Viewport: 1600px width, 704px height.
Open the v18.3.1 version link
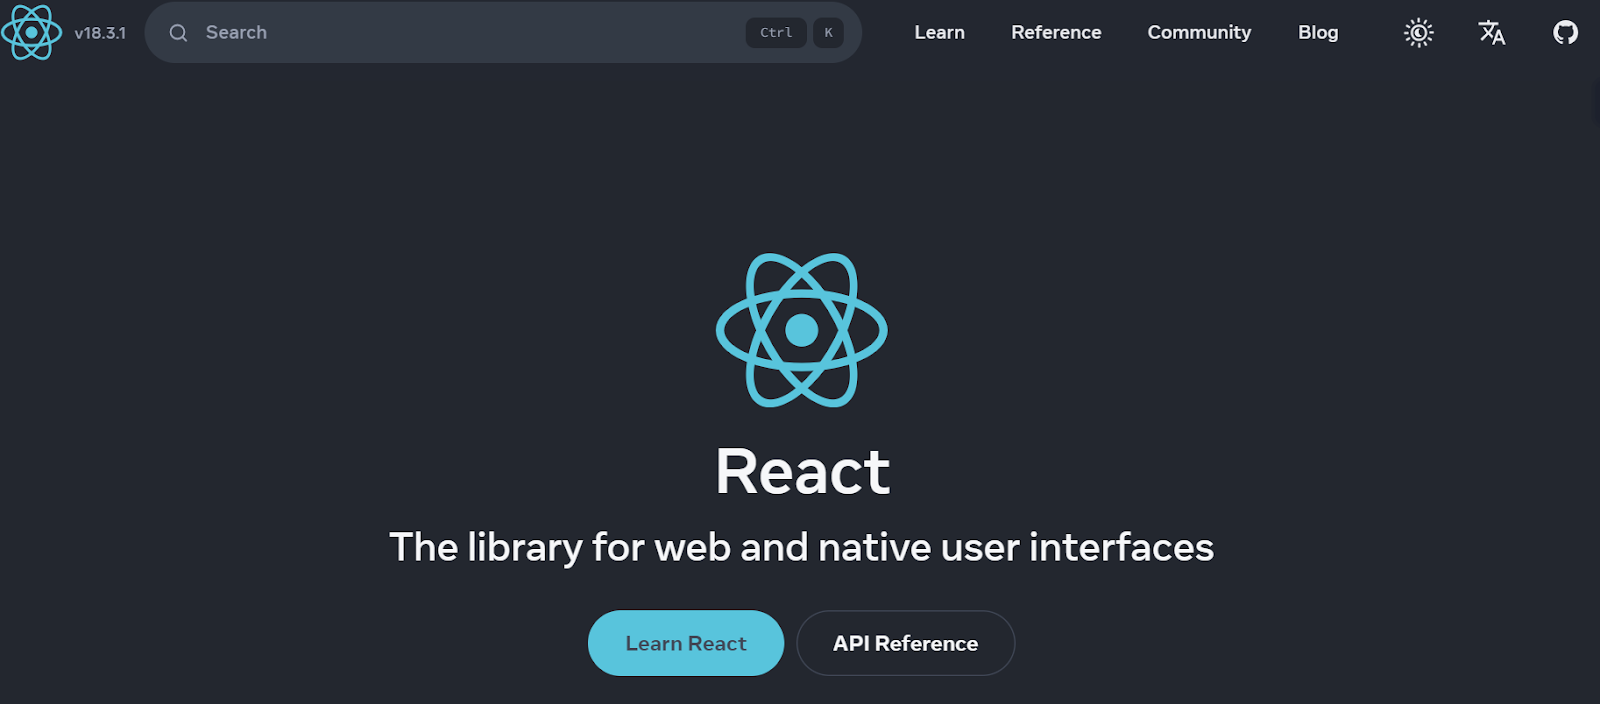[x=100, y=33]
